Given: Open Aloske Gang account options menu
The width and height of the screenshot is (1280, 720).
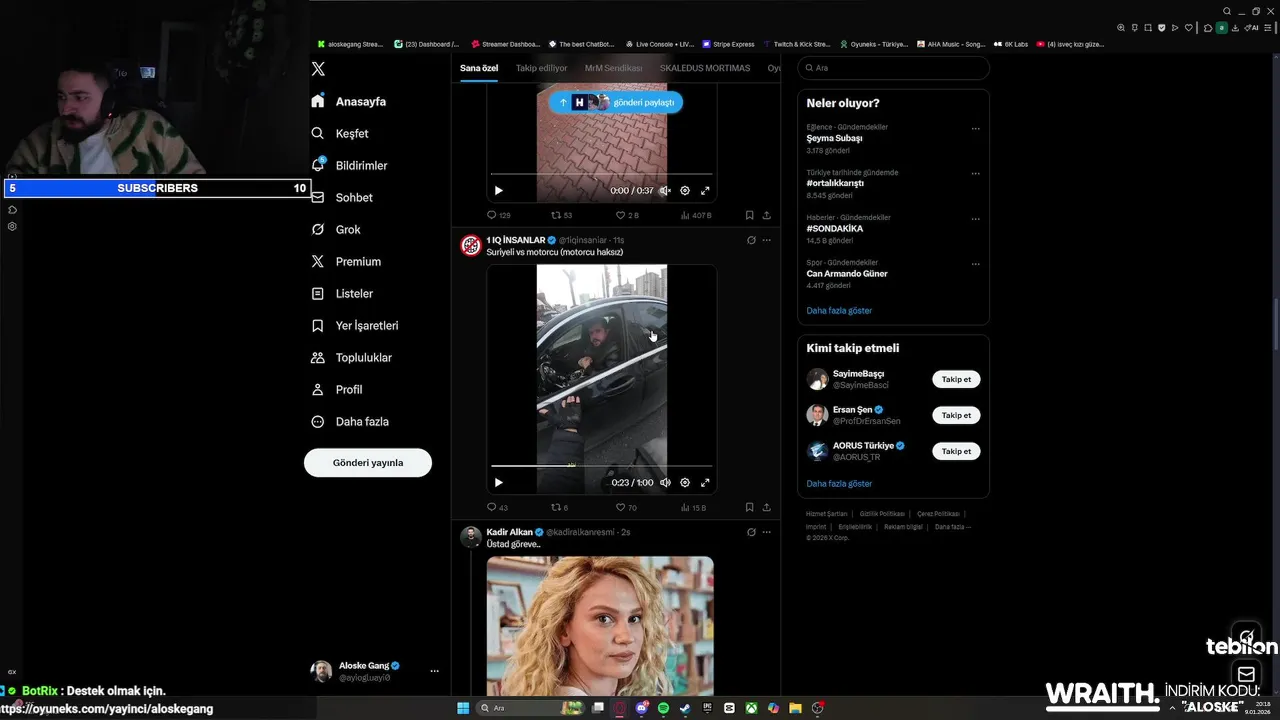Looking at the screenshot, I should coord(434,671).
